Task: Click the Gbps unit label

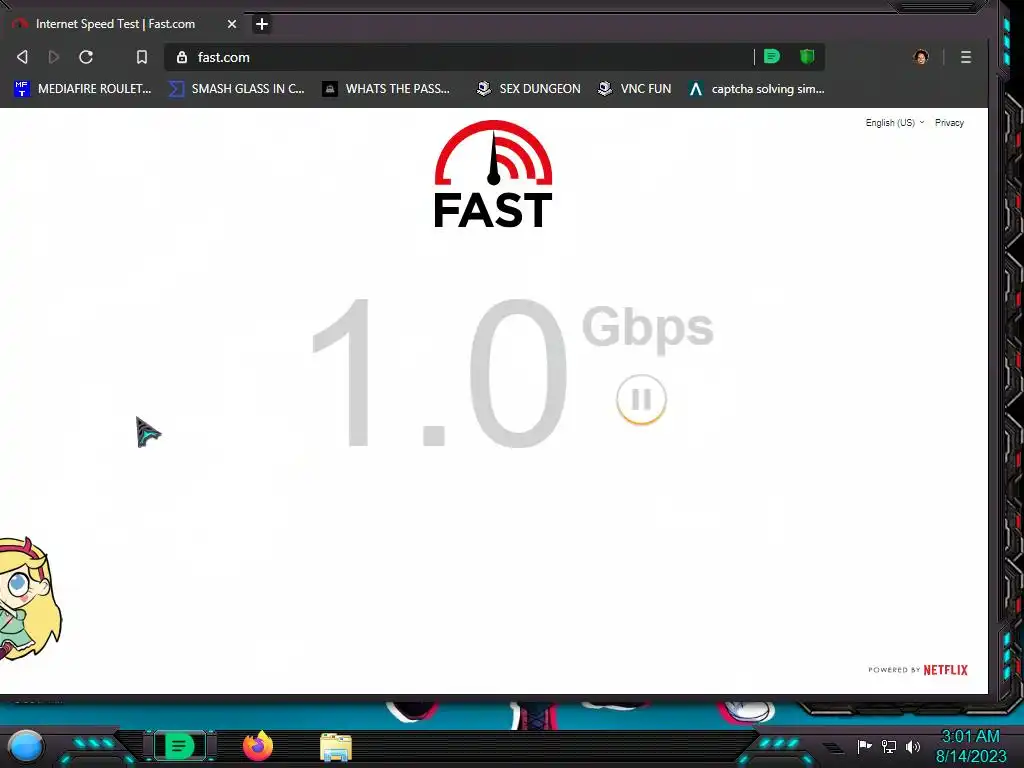Action: (x=647, y=328)
